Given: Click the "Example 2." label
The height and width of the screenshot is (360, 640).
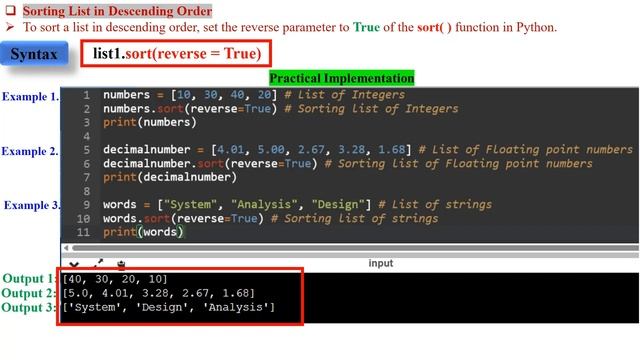Looking at the screenshot, I should click(30, 151).
